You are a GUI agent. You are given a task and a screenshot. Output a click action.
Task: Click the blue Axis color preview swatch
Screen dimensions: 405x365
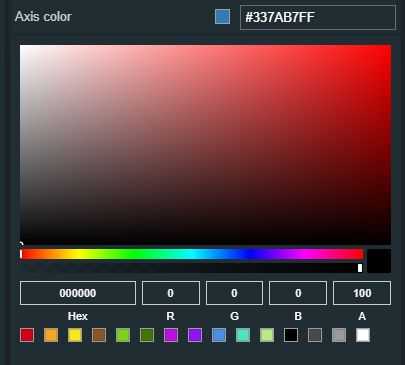pyautogui.click(x=222, y=17)
